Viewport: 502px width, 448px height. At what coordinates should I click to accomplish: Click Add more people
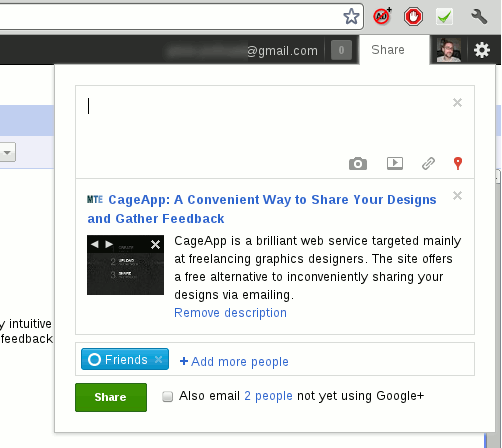[x=234, y=362]
